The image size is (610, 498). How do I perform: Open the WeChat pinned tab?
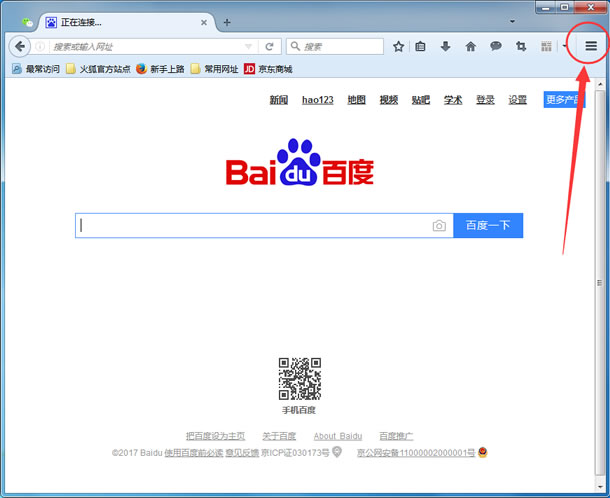click(27, 22)
